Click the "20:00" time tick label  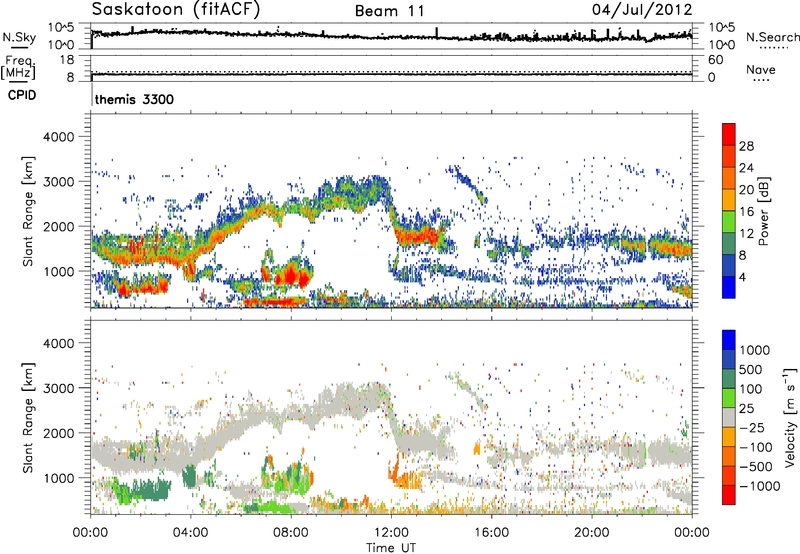tap(591, 533)
